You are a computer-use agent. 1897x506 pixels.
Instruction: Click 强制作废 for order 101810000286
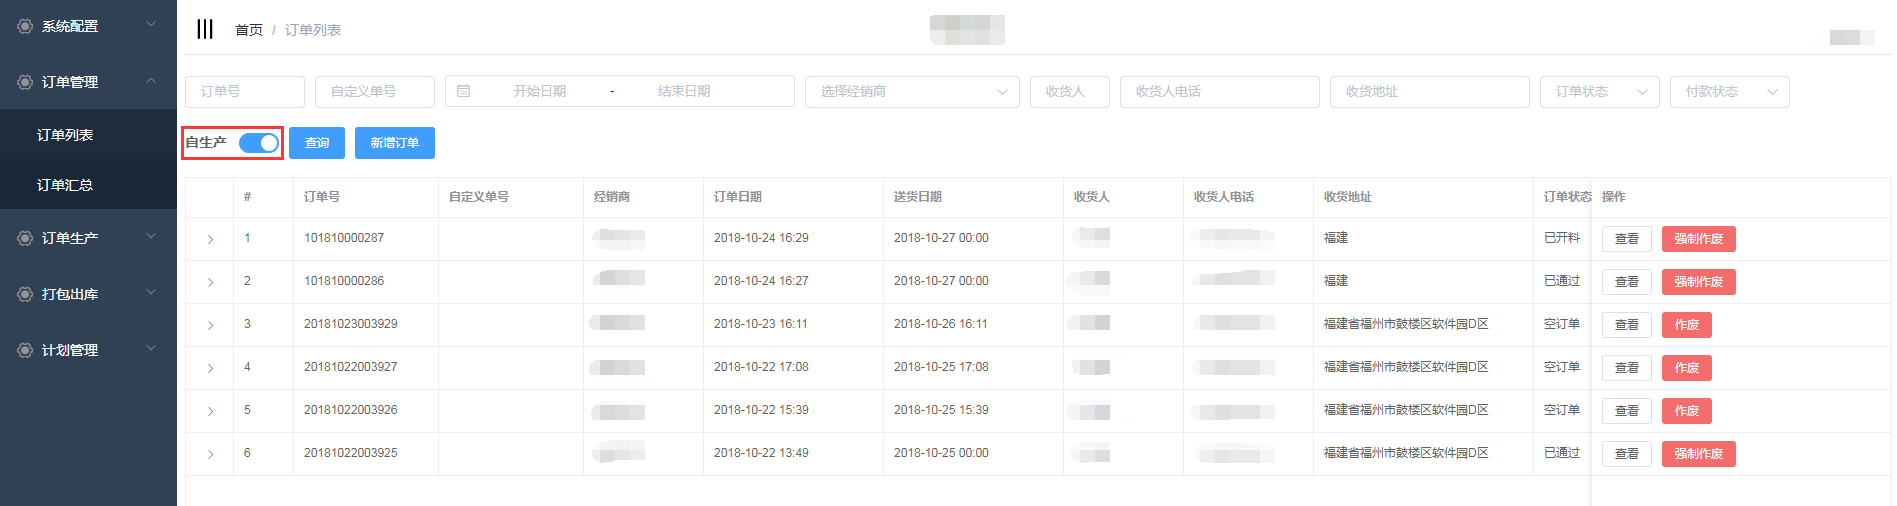tap(1698, 282)
